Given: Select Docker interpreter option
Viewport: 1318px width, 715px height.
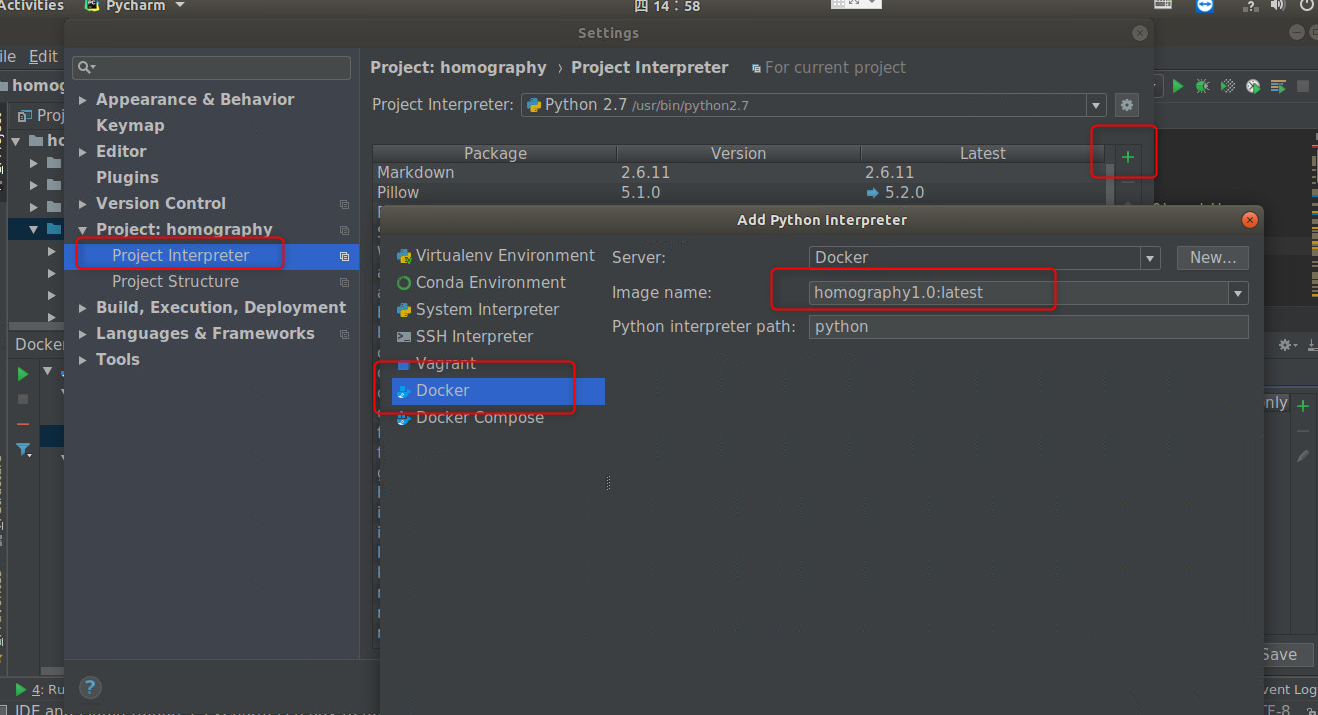Looking at the screenshot, I should [497, 391].
